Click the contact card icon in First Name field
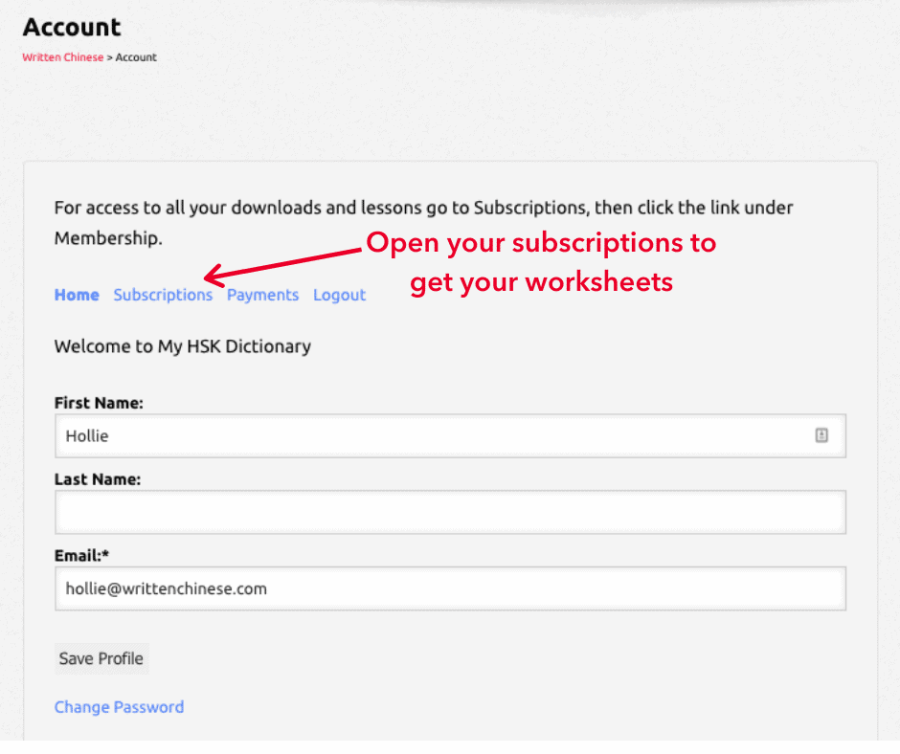Image resolution: width=900 pixels, height=754 pixels. point(821,435)
